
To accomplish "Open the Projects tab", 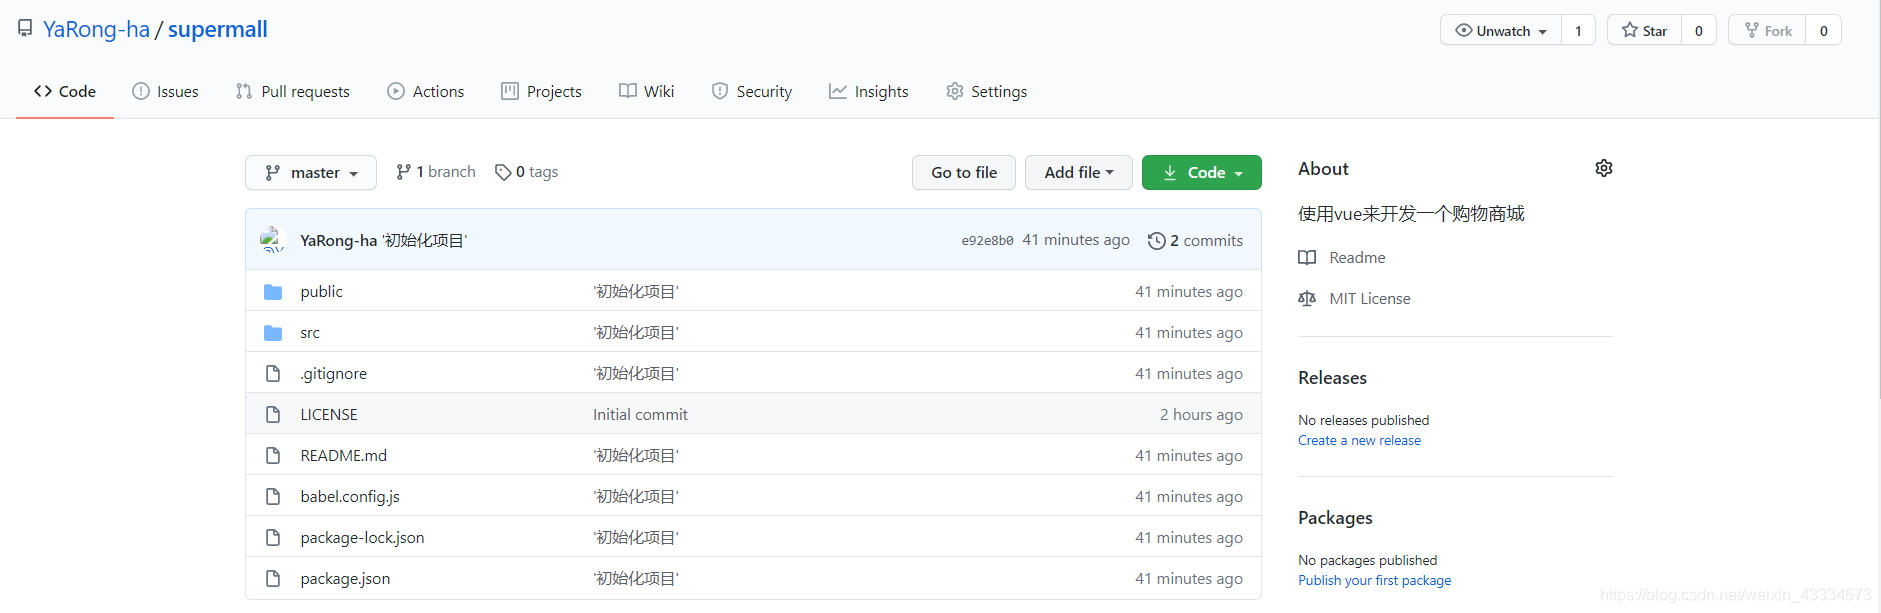I will pyautogui.click(x=541, y=91).
